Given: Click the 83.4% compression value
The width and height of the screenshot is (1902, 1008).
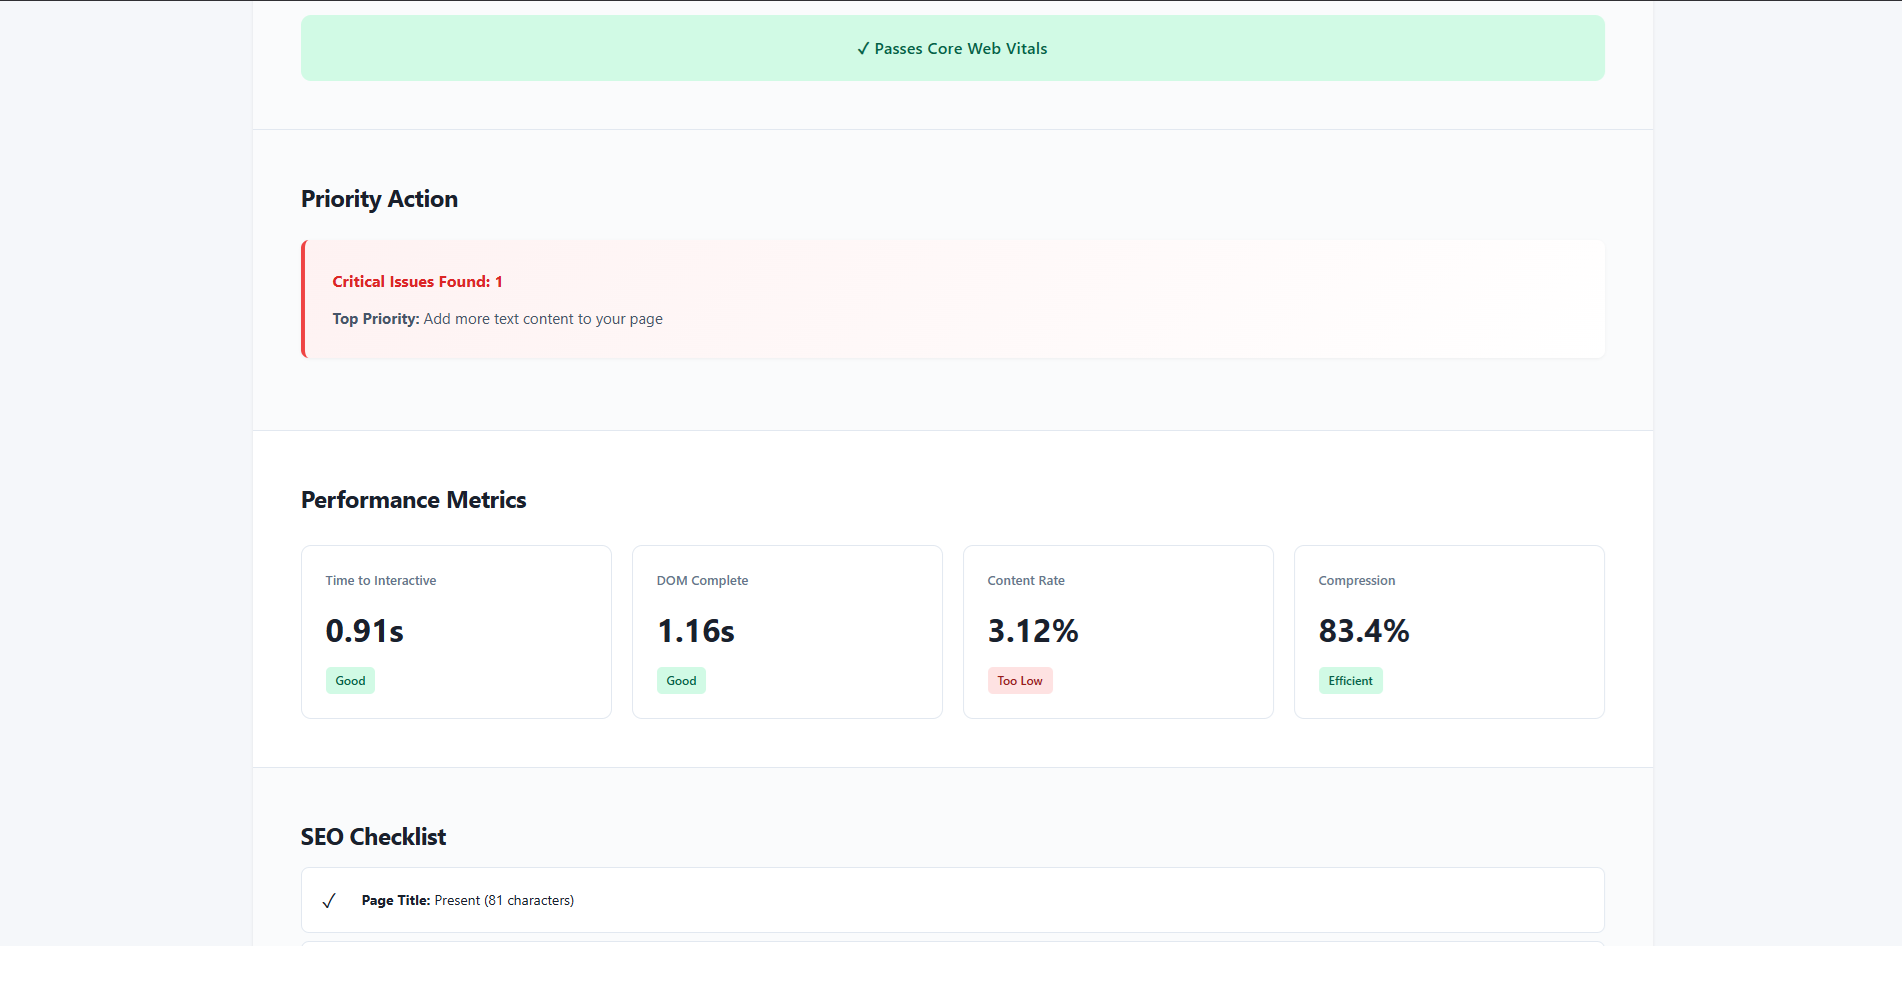Looking at the screenshot, I should tap(1363, 631).
